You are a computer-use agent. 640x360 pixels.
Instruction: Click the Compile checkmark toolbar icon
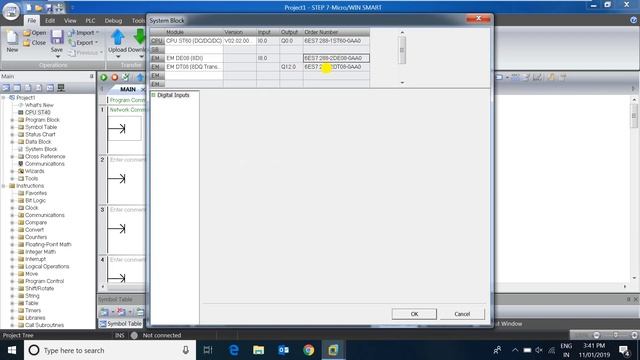[x=126, y=77]
